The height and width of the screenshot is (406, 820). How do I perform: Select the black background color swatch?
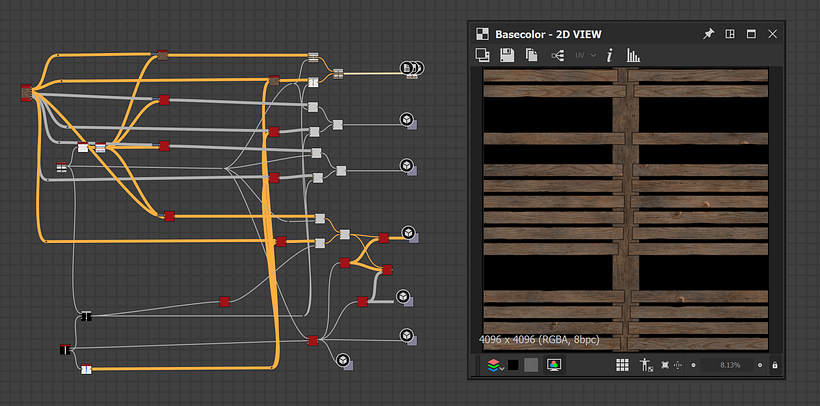[x=512, y=365]
